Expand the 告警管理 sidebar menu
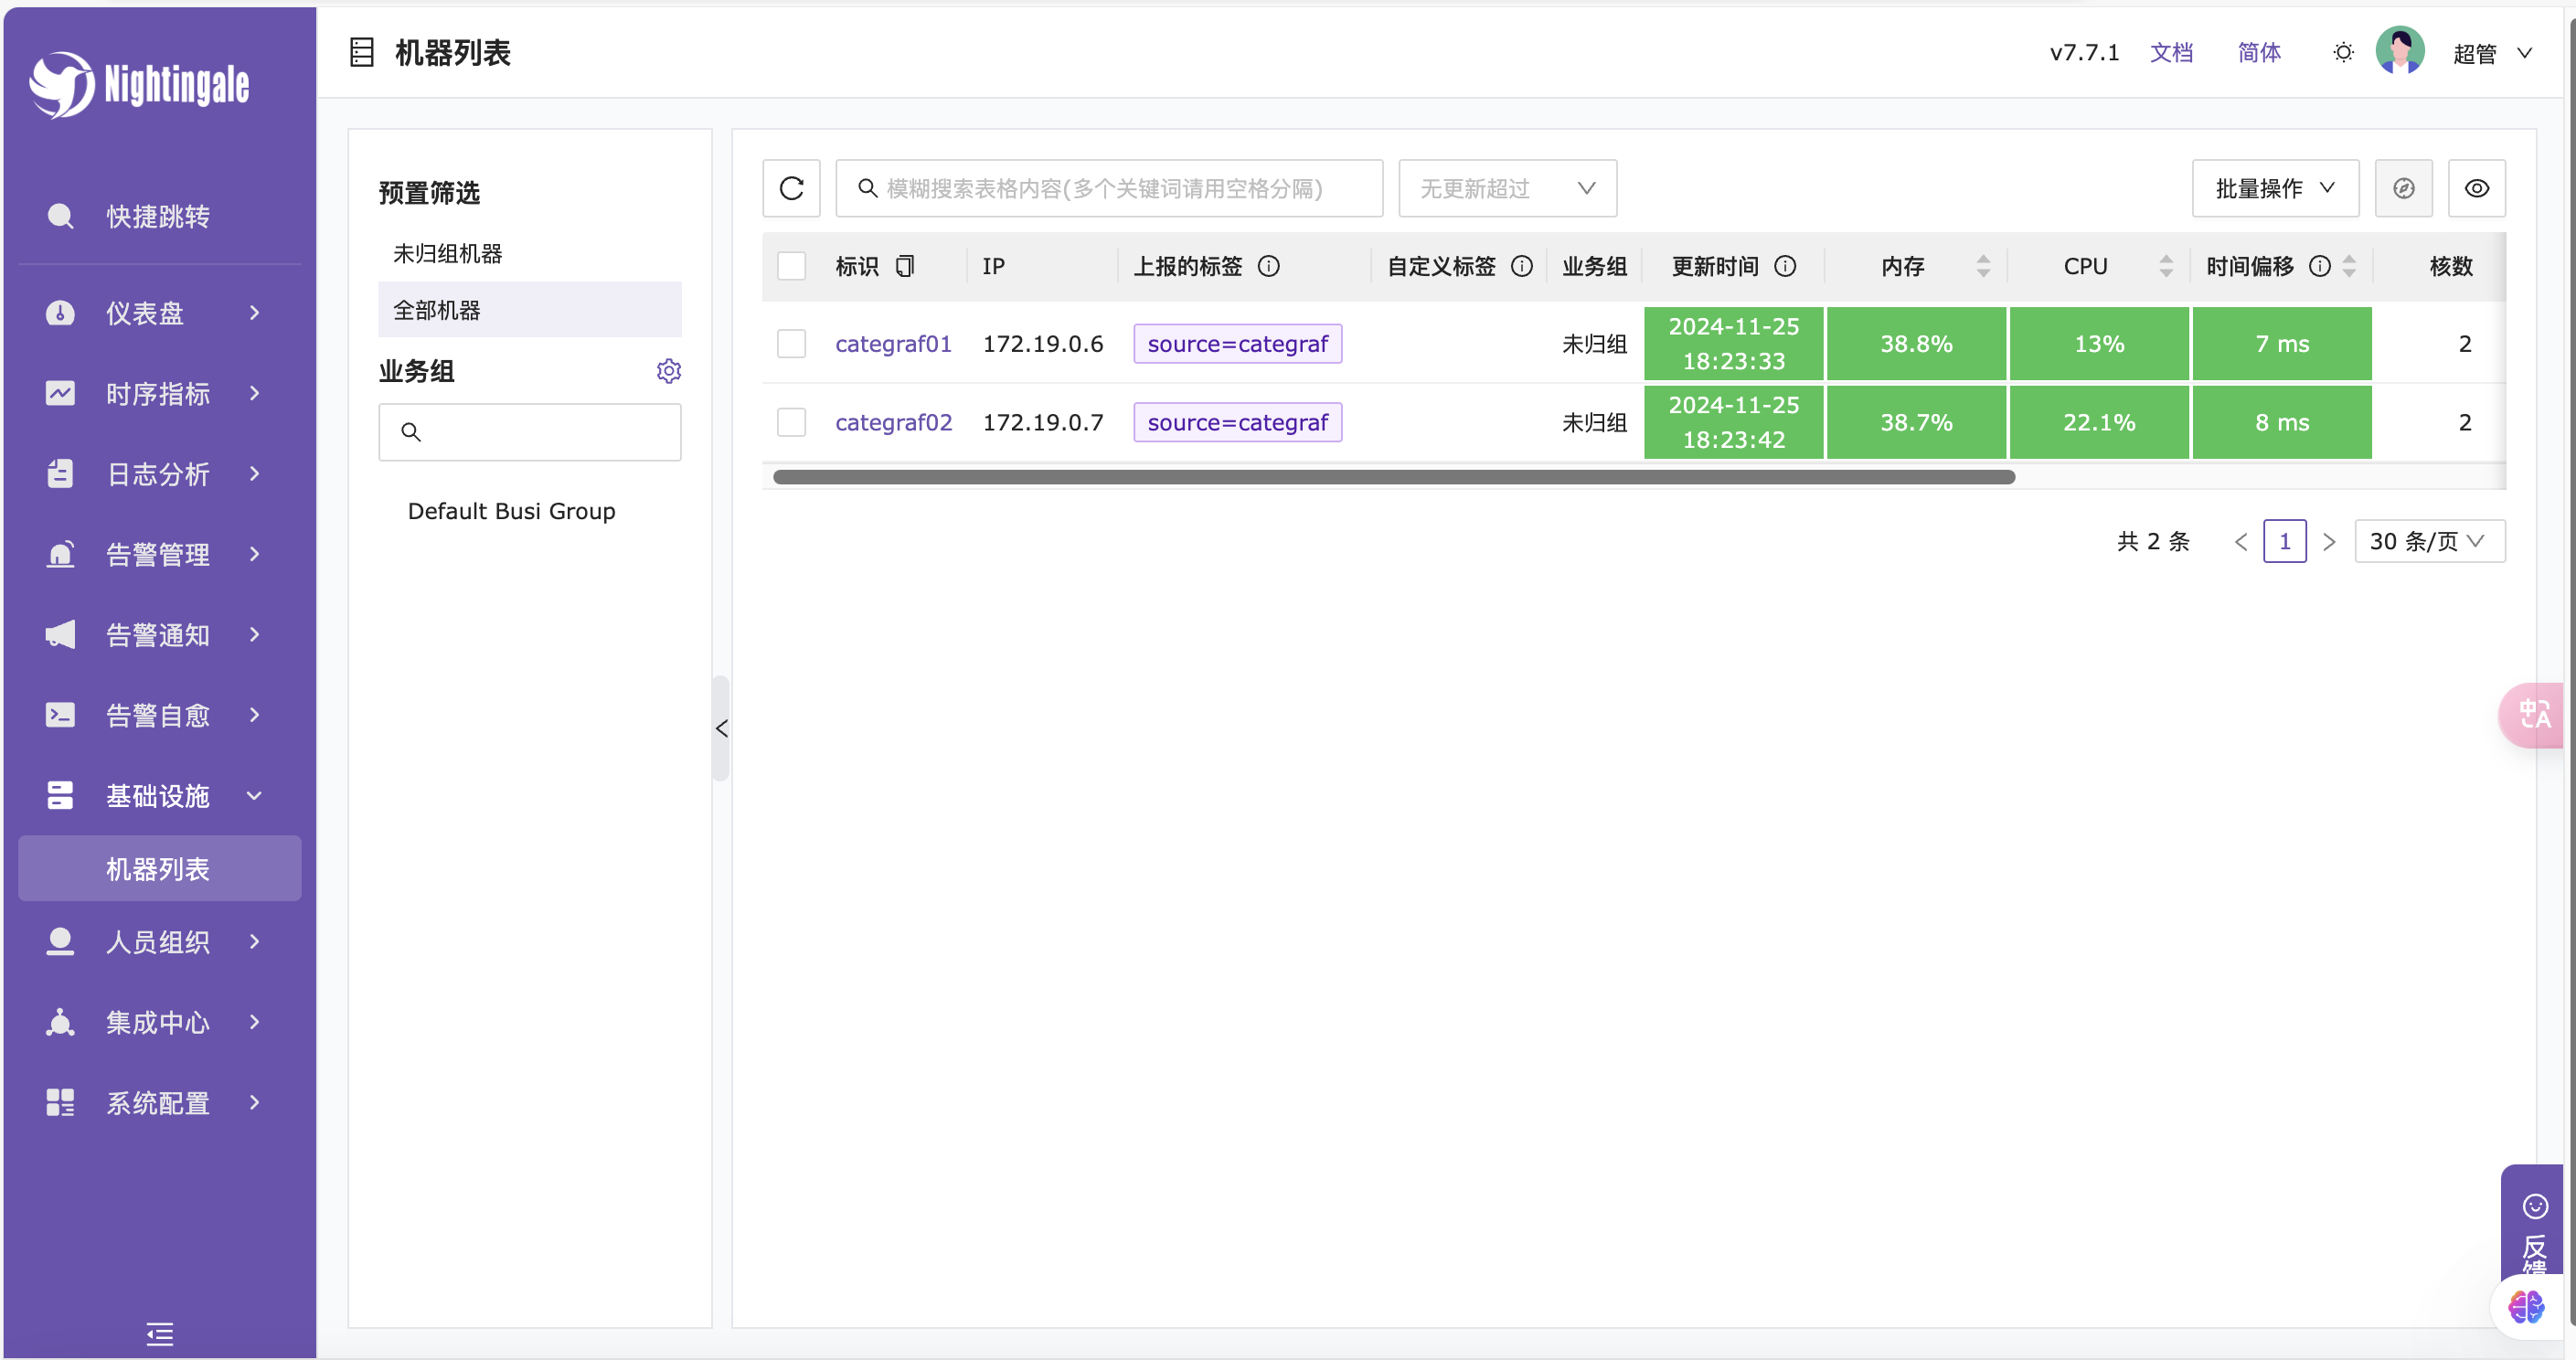The width and height of the screenshot is (2576, 1360). click(x=158, y=554)
